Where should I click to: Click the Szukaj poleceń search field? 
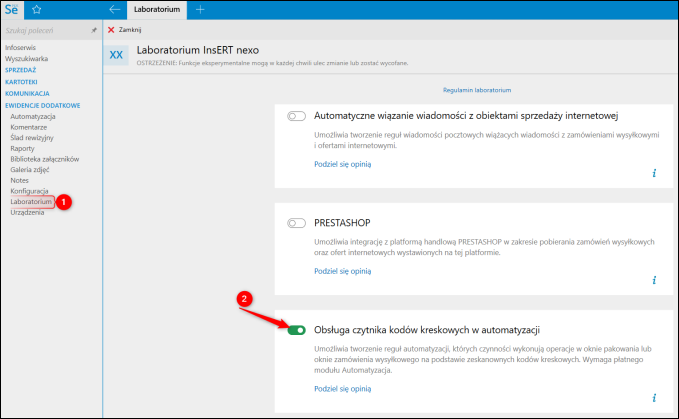coord(45,31)
